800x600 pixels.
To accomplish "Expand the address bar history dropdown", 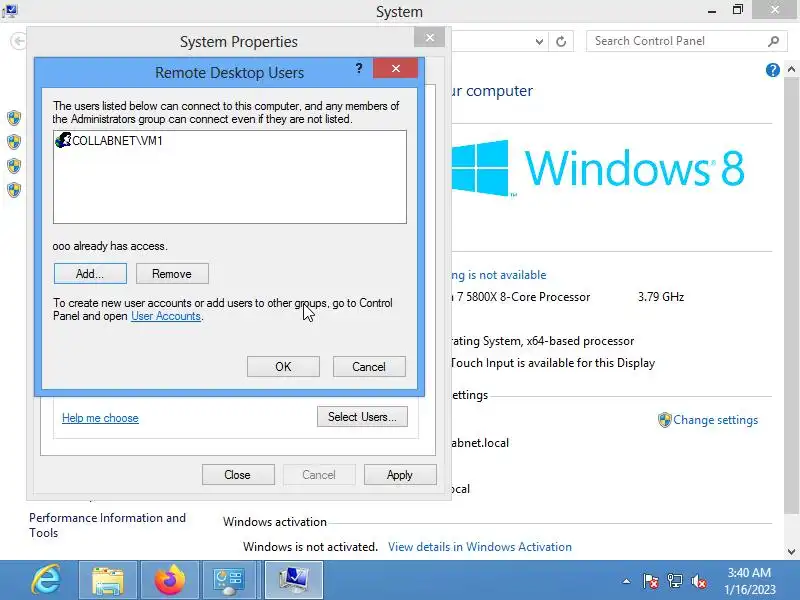I will [539, 41].
